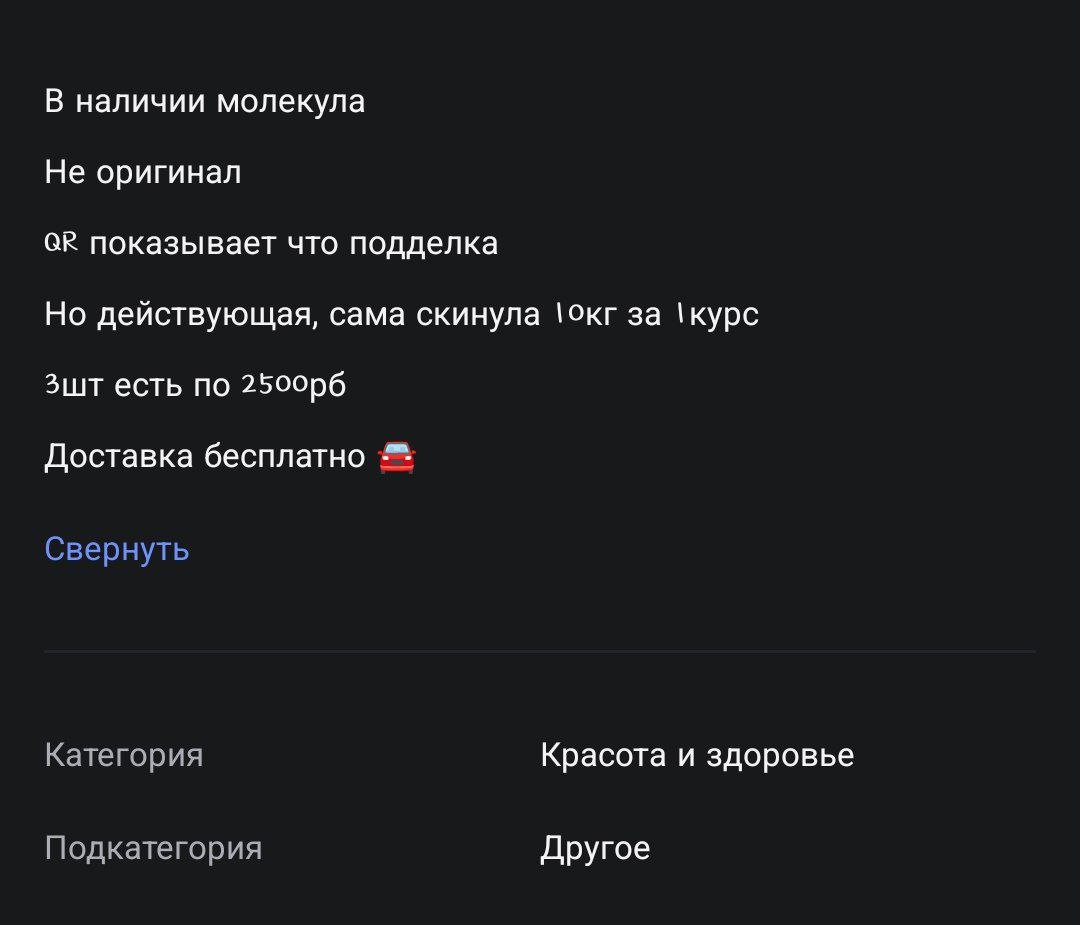Select the 'В наличии молекула' heading line
The height and width of the screenshot is (925, 1080).
click(x=205, y=100)
